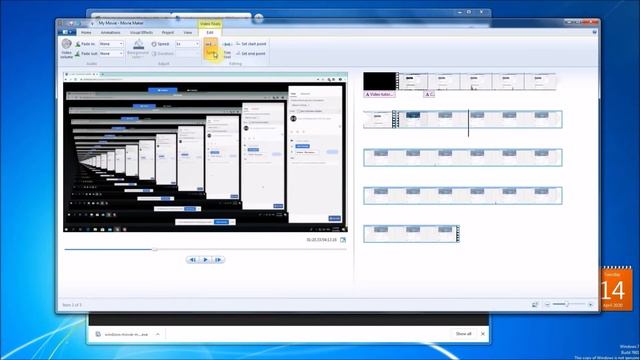The image size is (640, 360).
Task: Switch to the Visual Effects tab
Action: point(141,32)
